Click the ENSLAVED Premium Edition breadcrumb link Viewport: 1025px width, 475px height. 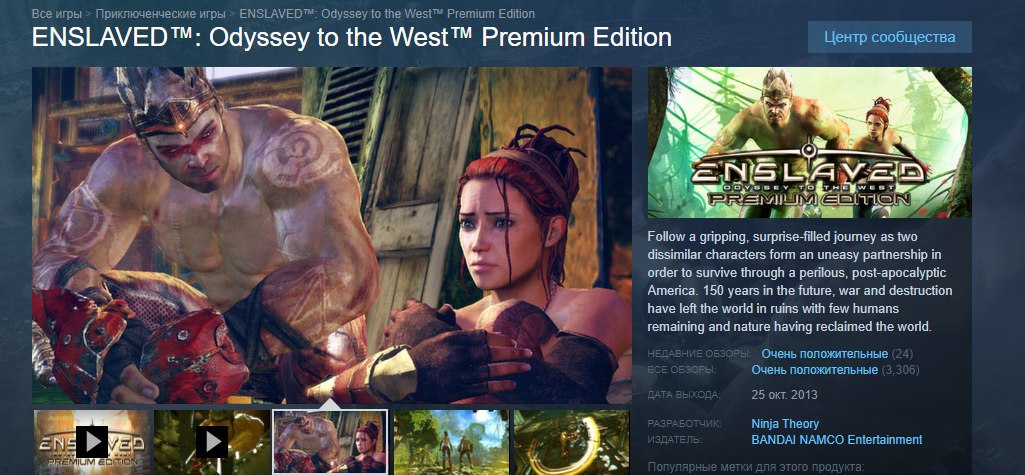click(387, 14)
